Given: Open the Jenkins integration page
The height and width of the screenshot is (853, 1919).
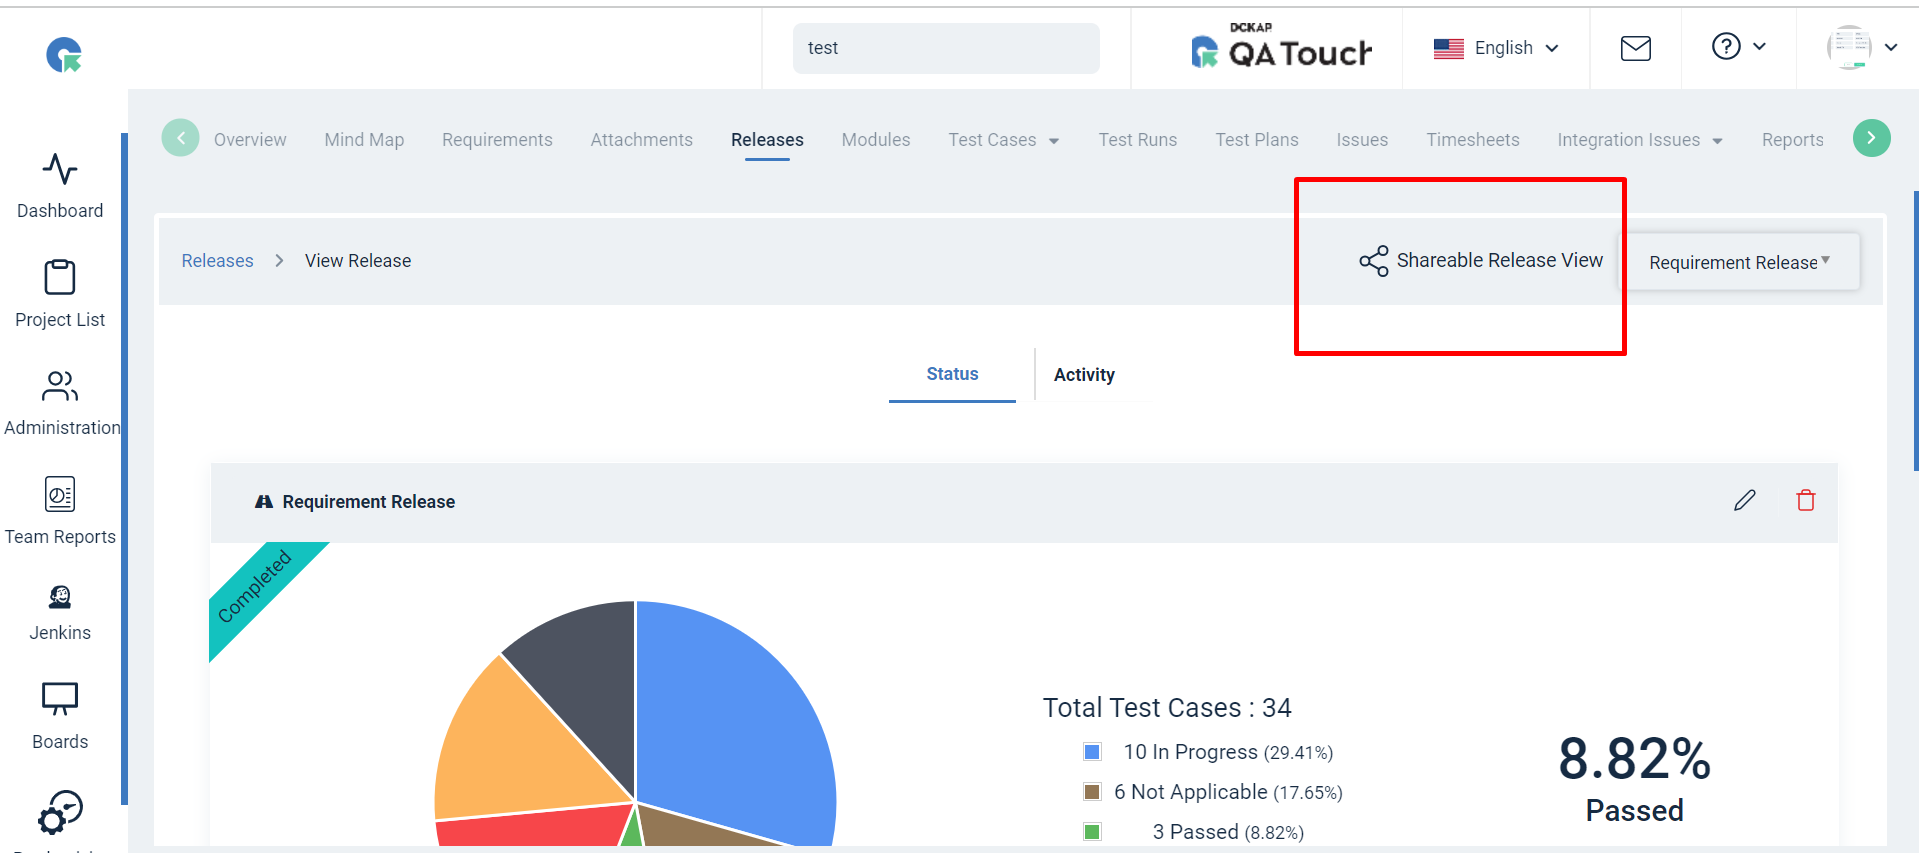Looking at the screenshot, I should [x=60, y=613].
